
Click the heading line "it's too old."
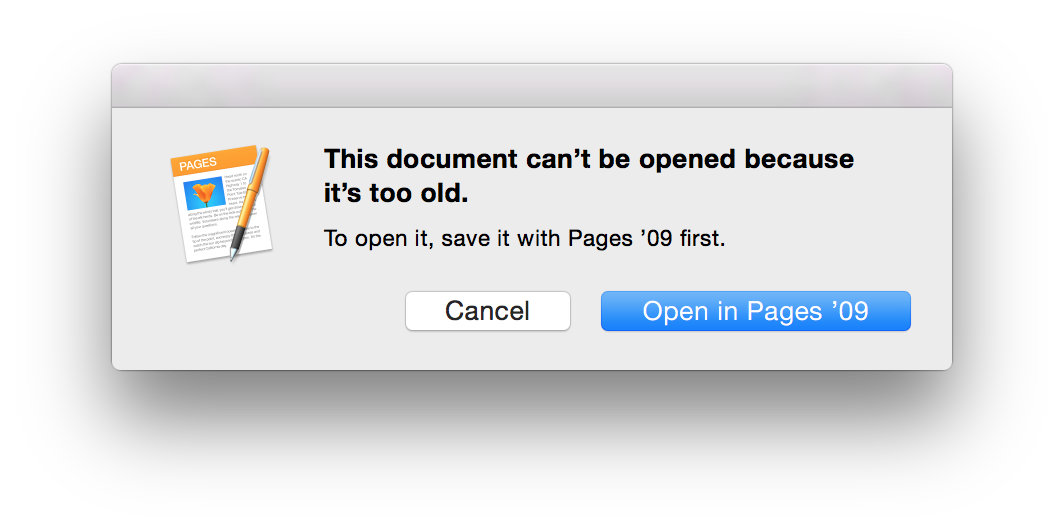tap(396, 194)
